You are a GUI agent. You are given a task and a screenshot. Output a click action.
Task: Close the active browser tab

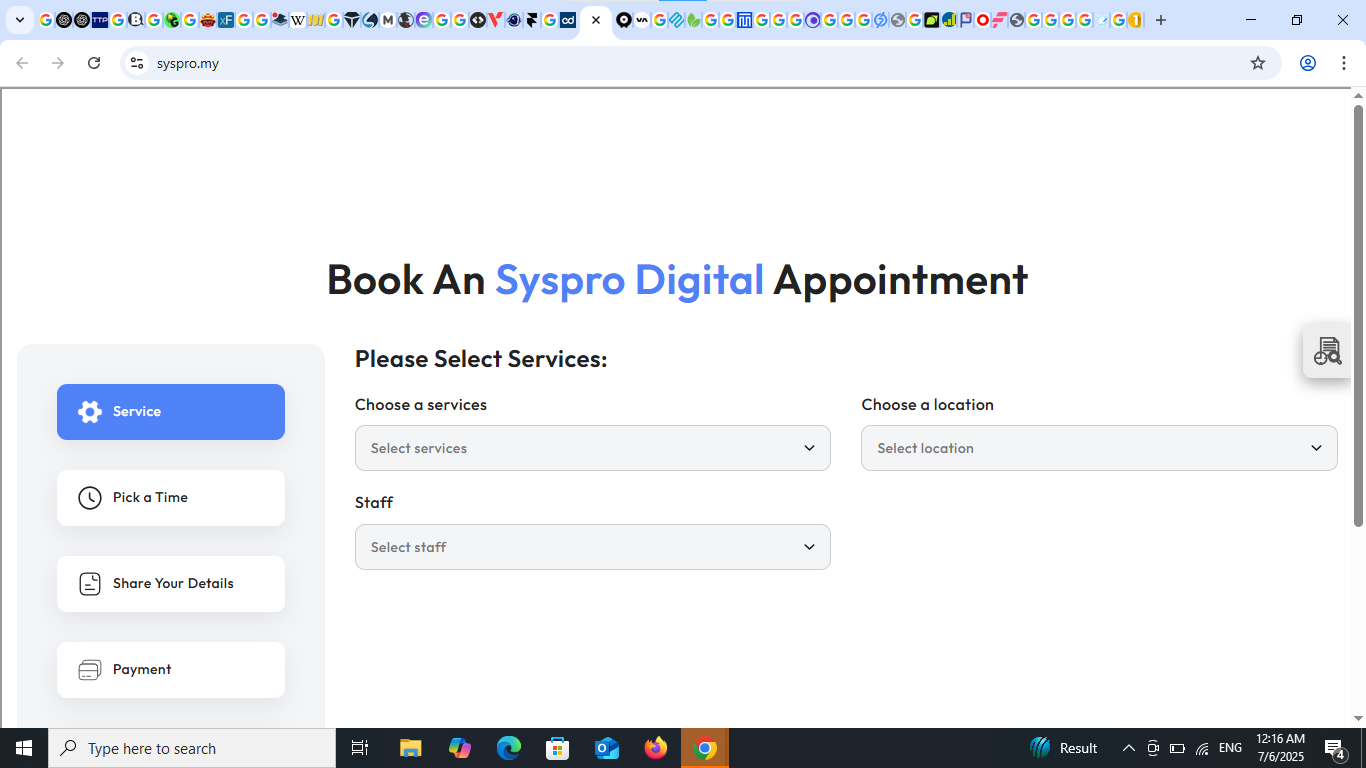point(596,20)
